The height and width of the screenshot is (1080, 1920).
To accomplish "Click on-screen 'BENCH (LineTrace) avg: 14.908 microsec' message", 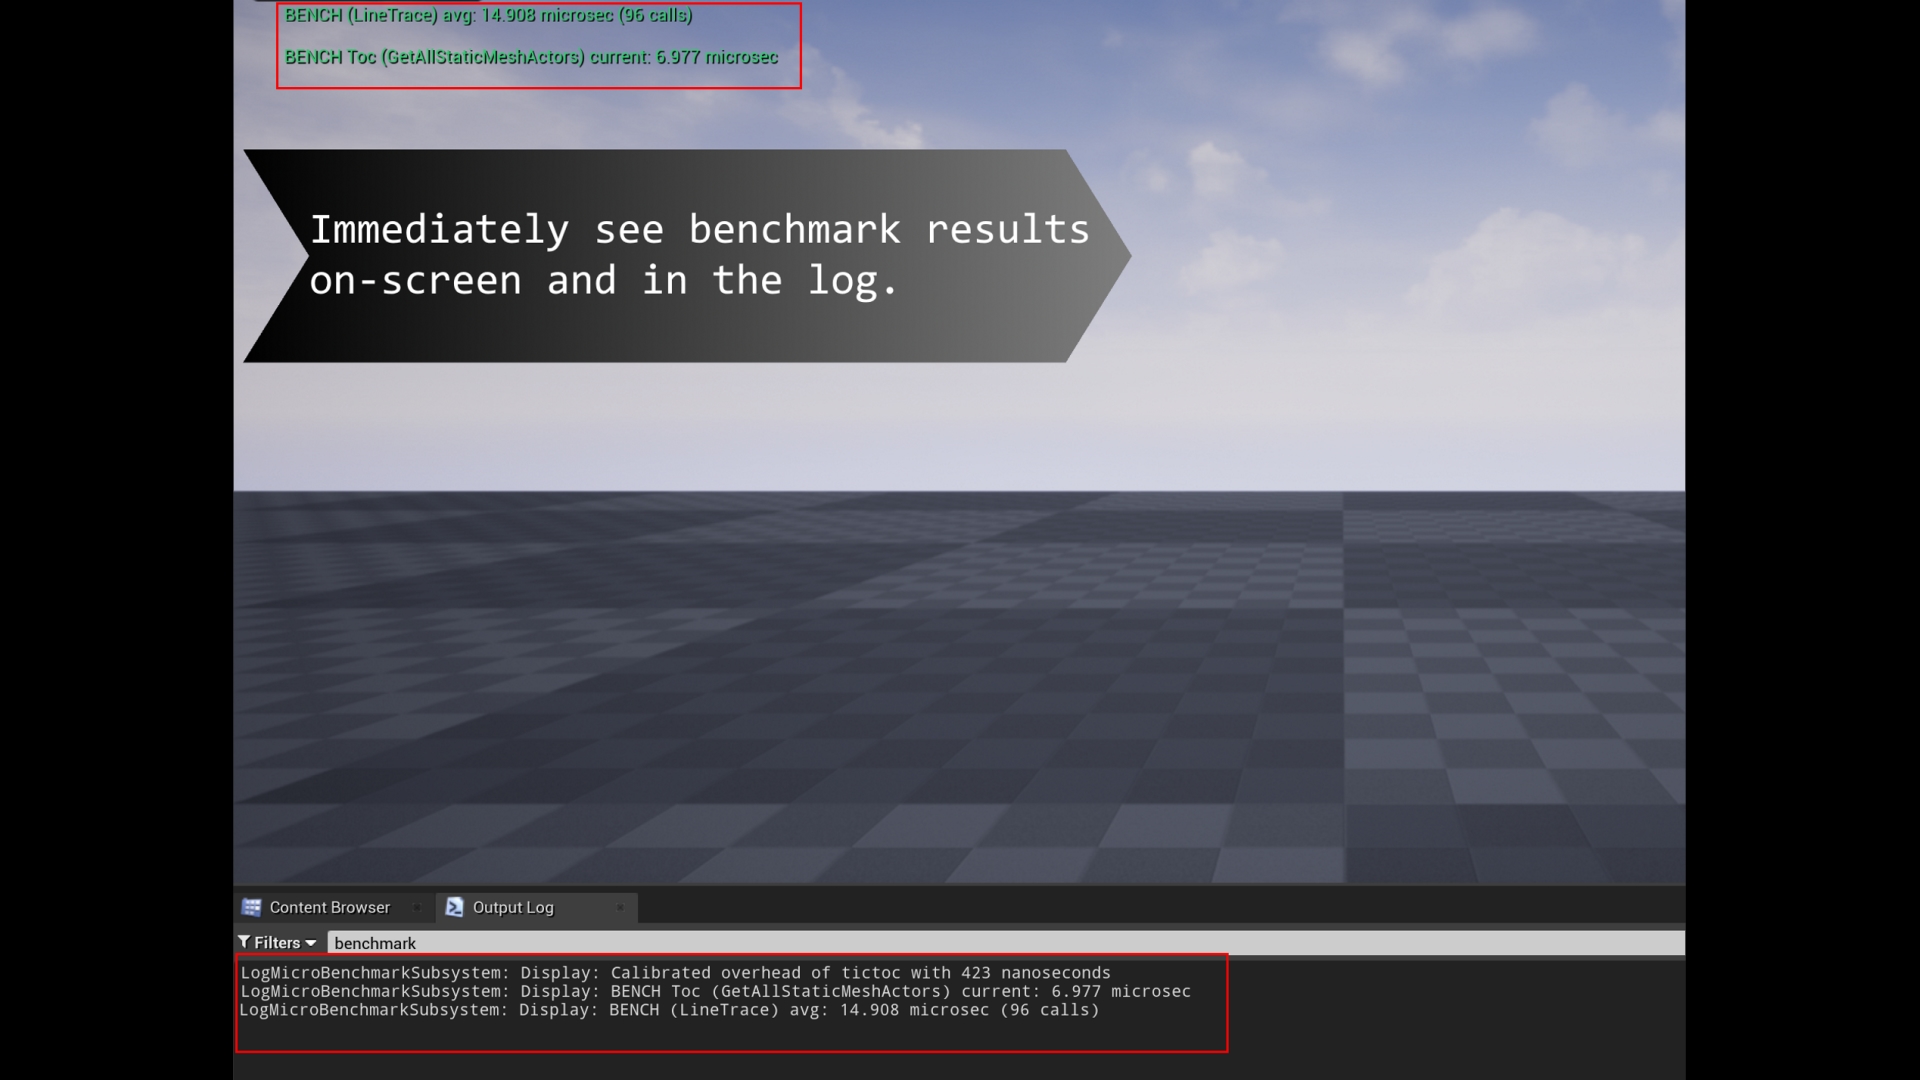I will (x=488, y=15).
